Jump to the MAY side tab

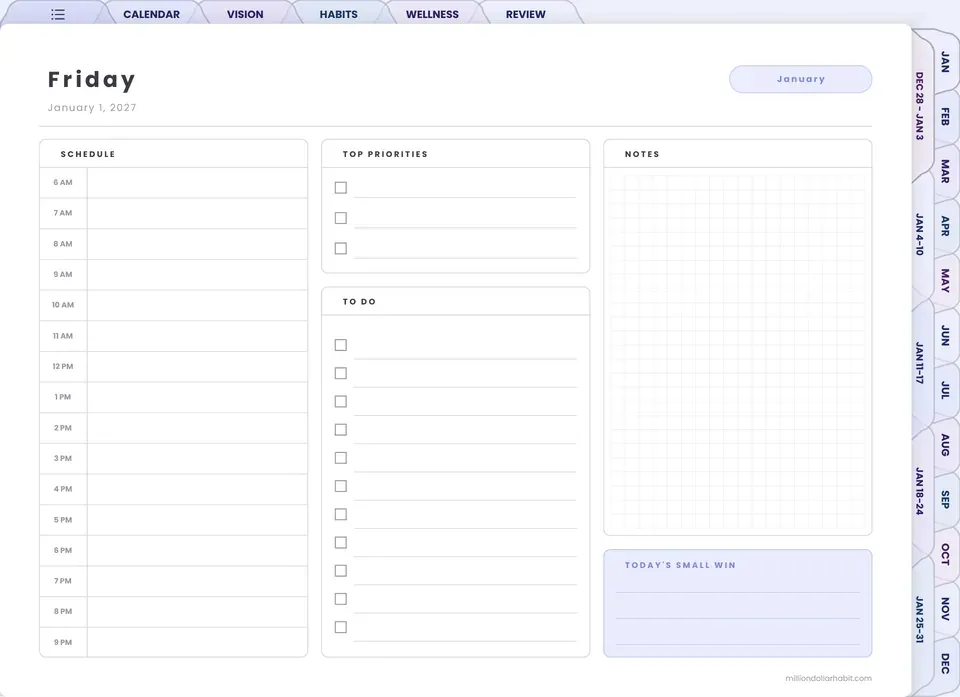click(945, 280)
